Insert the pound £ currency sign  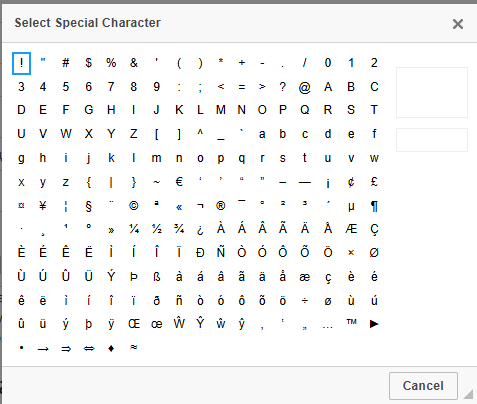click(x=374, y=182)
